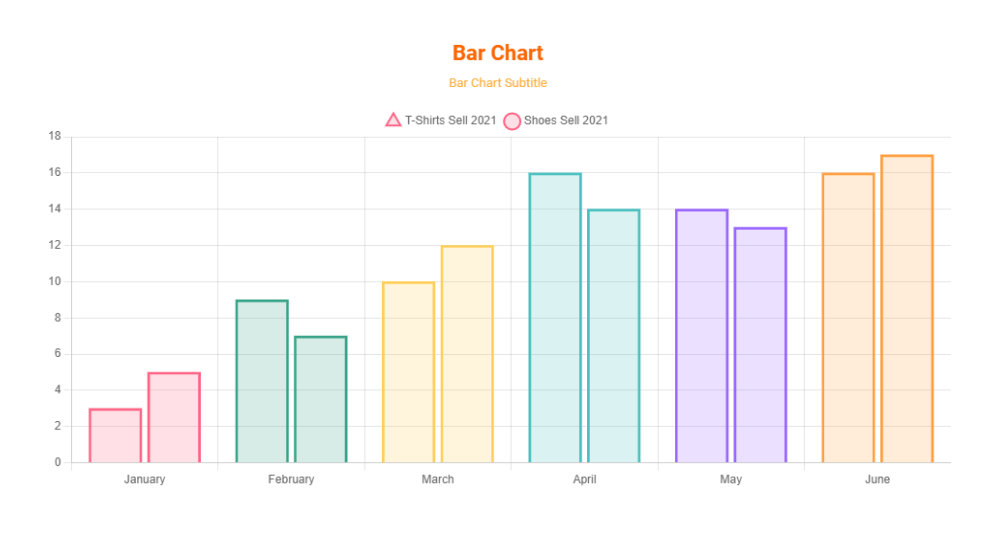
Task: Click the Bar Chart title
Action: [x=498, y=53]
